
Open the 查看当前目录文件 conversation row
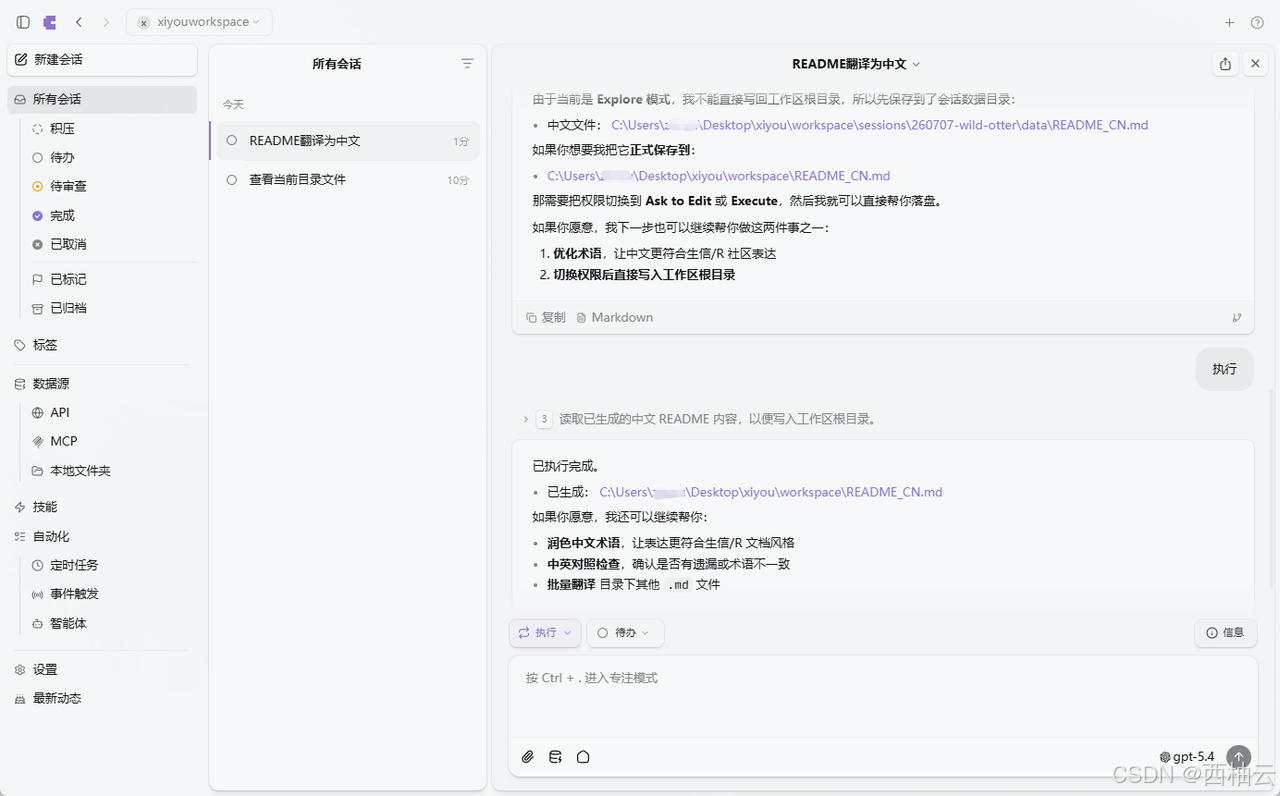[x=346, y=180]
